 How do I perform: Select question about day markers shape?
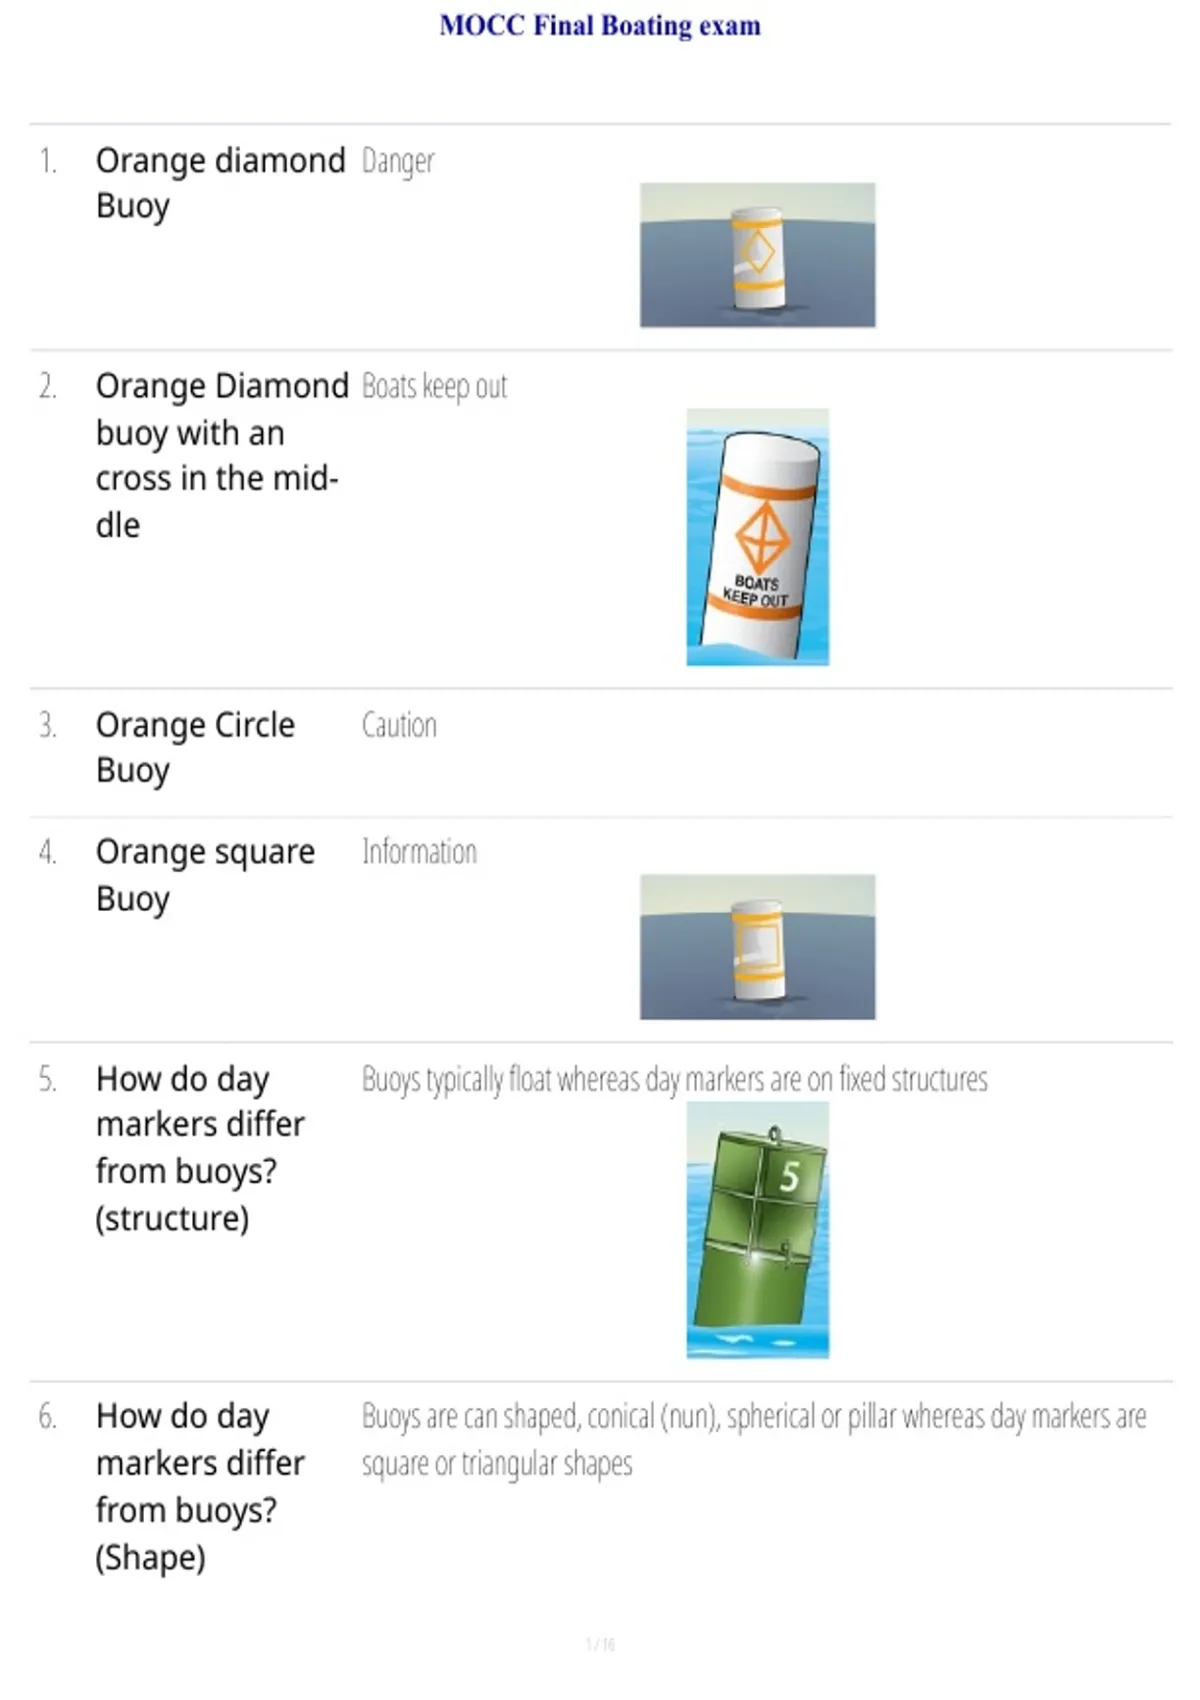pos(200,1486)
